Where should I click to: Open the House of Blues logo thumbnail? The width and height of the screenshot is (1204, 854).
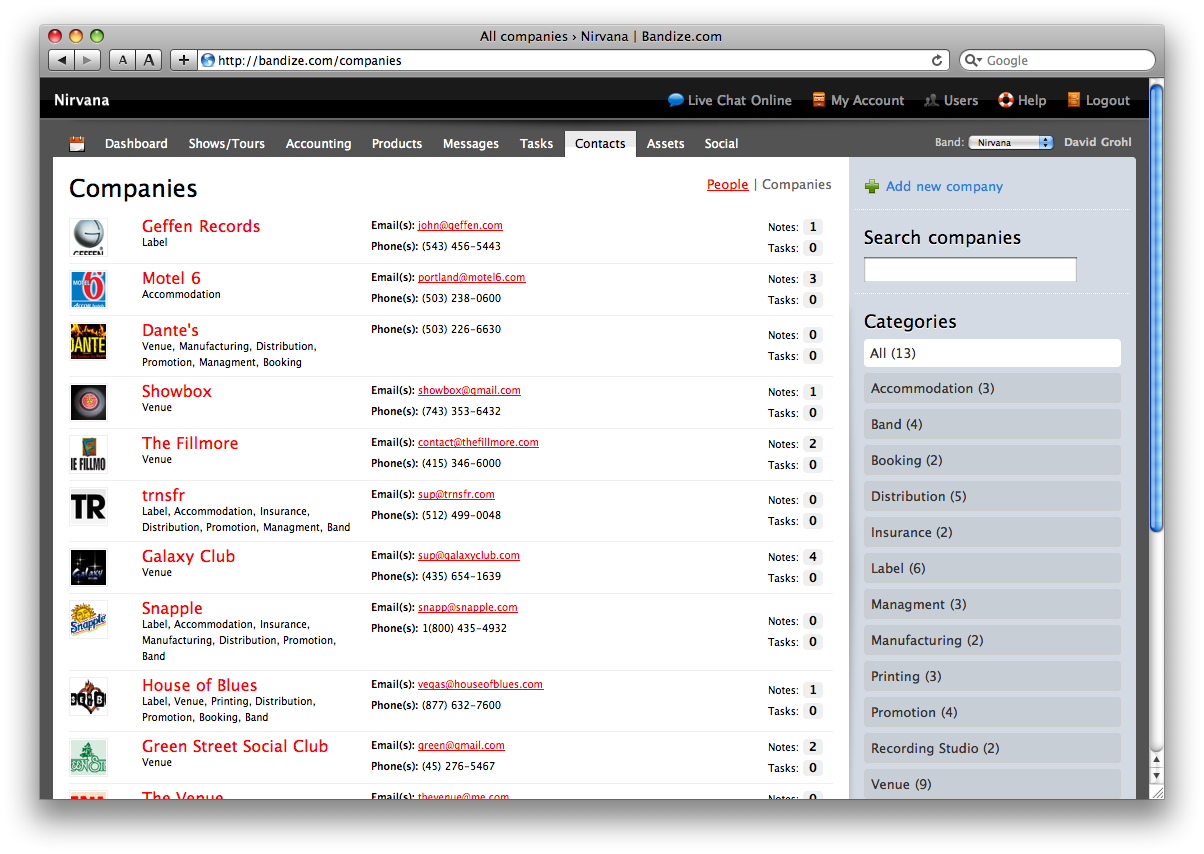pos(88,696)
